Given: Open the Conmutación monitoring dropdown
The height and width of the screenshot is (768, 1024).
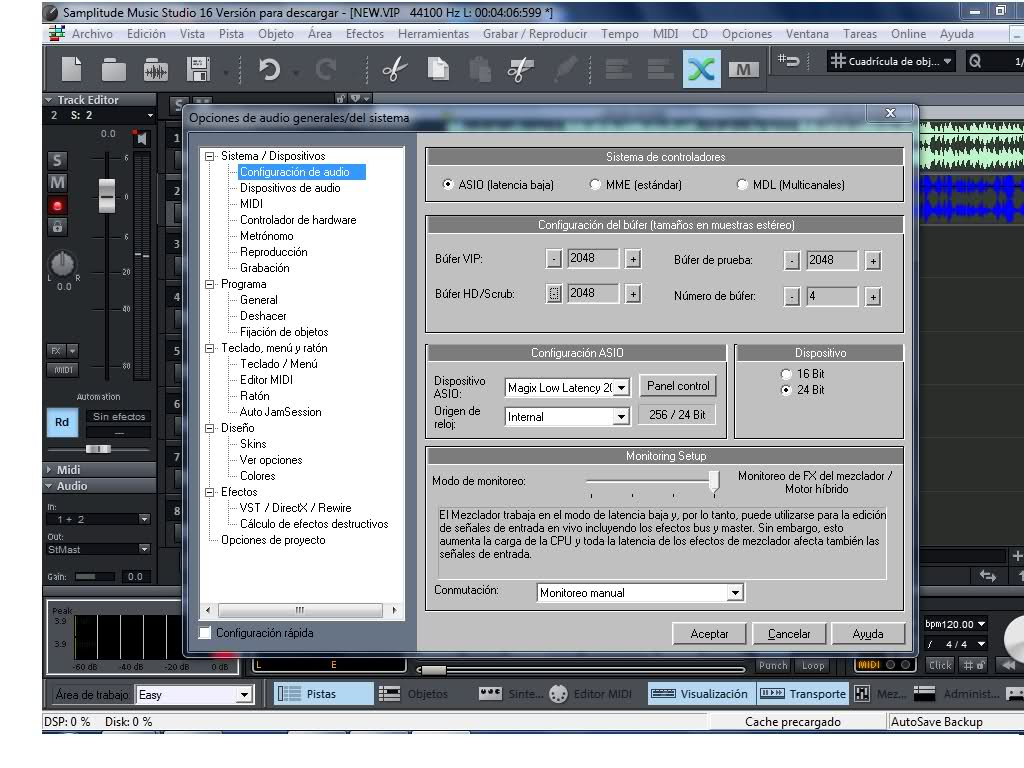Looking at the screenshot, I should tap(735, 593).
